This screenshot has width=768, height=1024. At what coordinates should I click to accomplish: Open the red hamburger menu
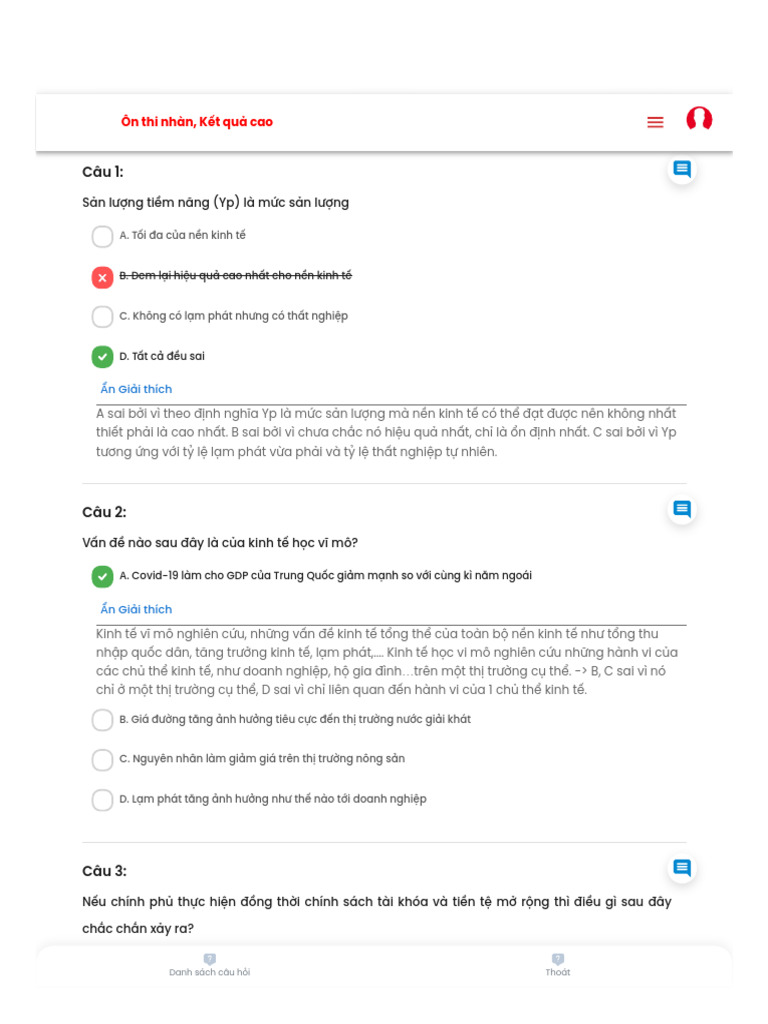tap(655, 122)
